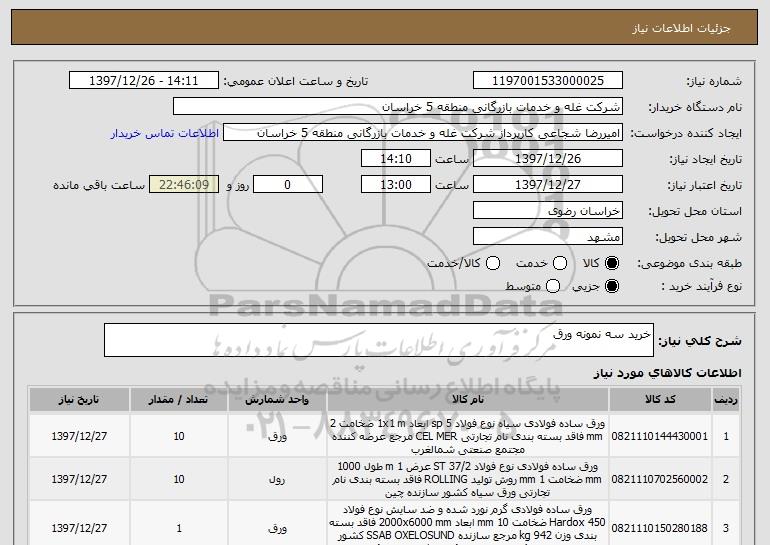Click the ایجاد کننده درخواست field
The image size is (770, 545).
(x=423, y=133)
